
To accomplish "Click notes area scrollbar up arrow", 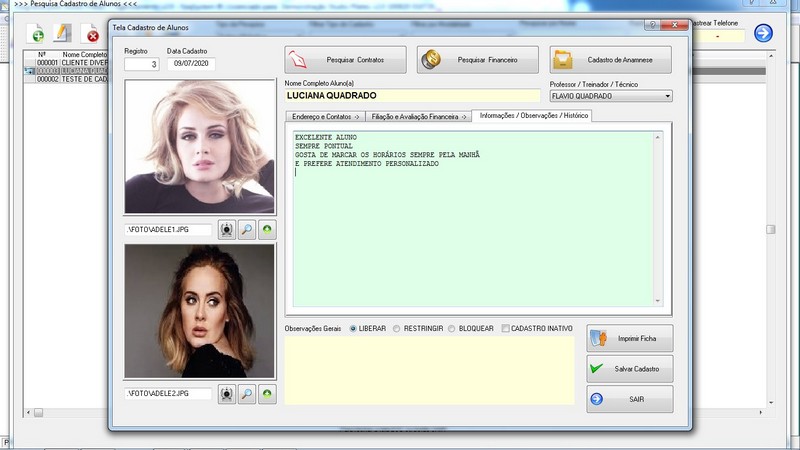I will tap(658, 137).
